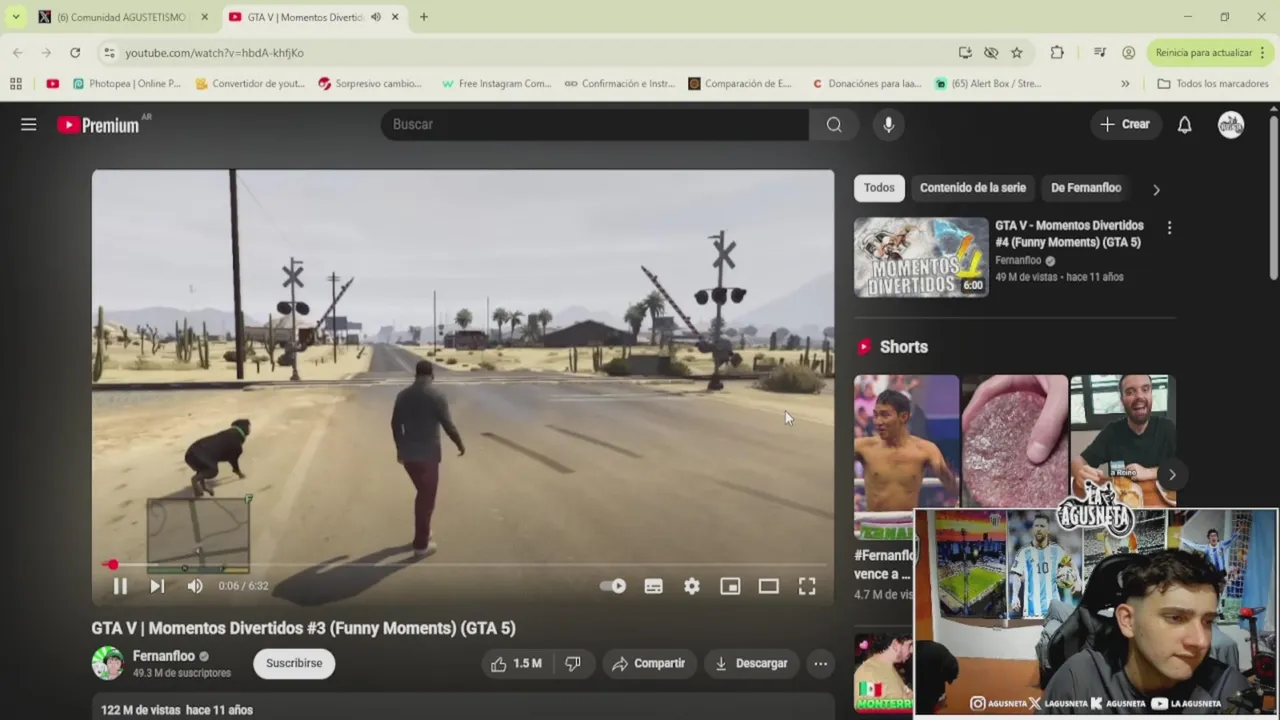This screenshot has height=720, width=1280.
Task: Open the Momentos Divertidos #4 title link
Action: point(1069,234)
